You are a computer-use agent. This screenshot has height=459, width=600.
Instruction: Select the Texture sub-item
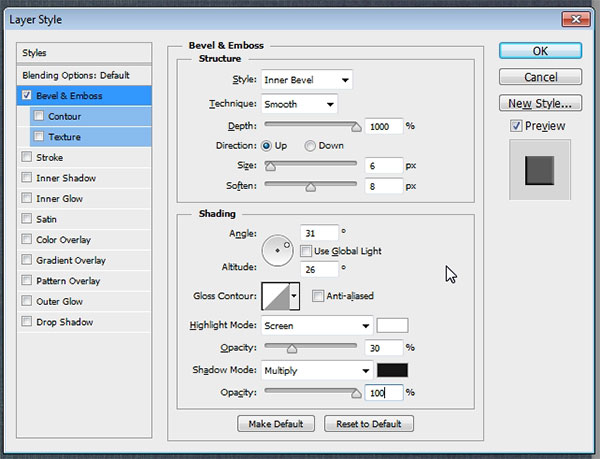[64, 137]
